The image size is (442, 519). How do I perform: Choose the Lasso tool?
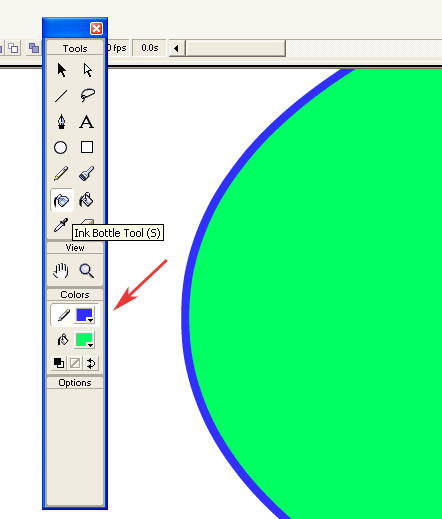coord(88,95)
